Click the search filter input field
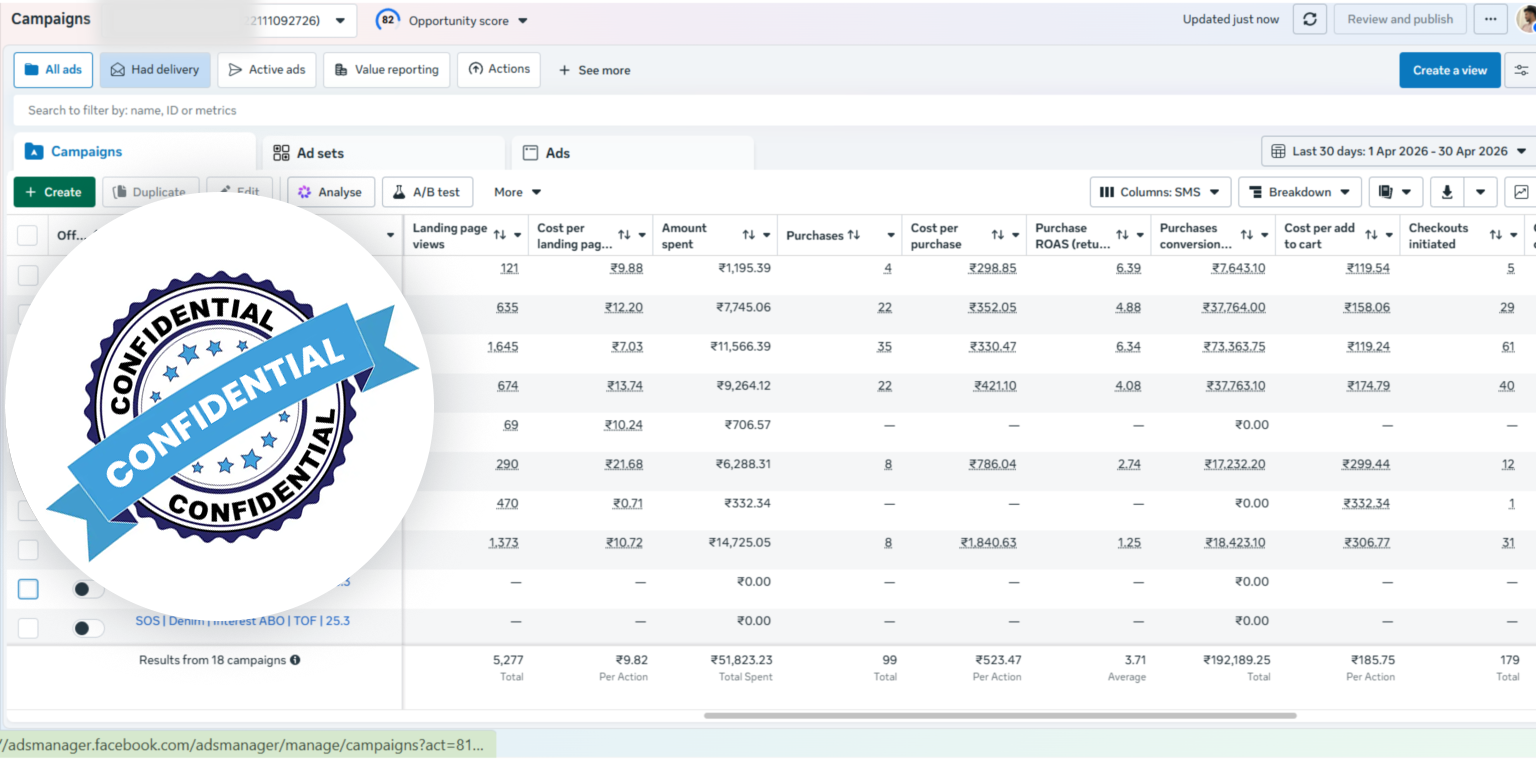This screenshot has height=761, width=1536. (x=768, y=110)
